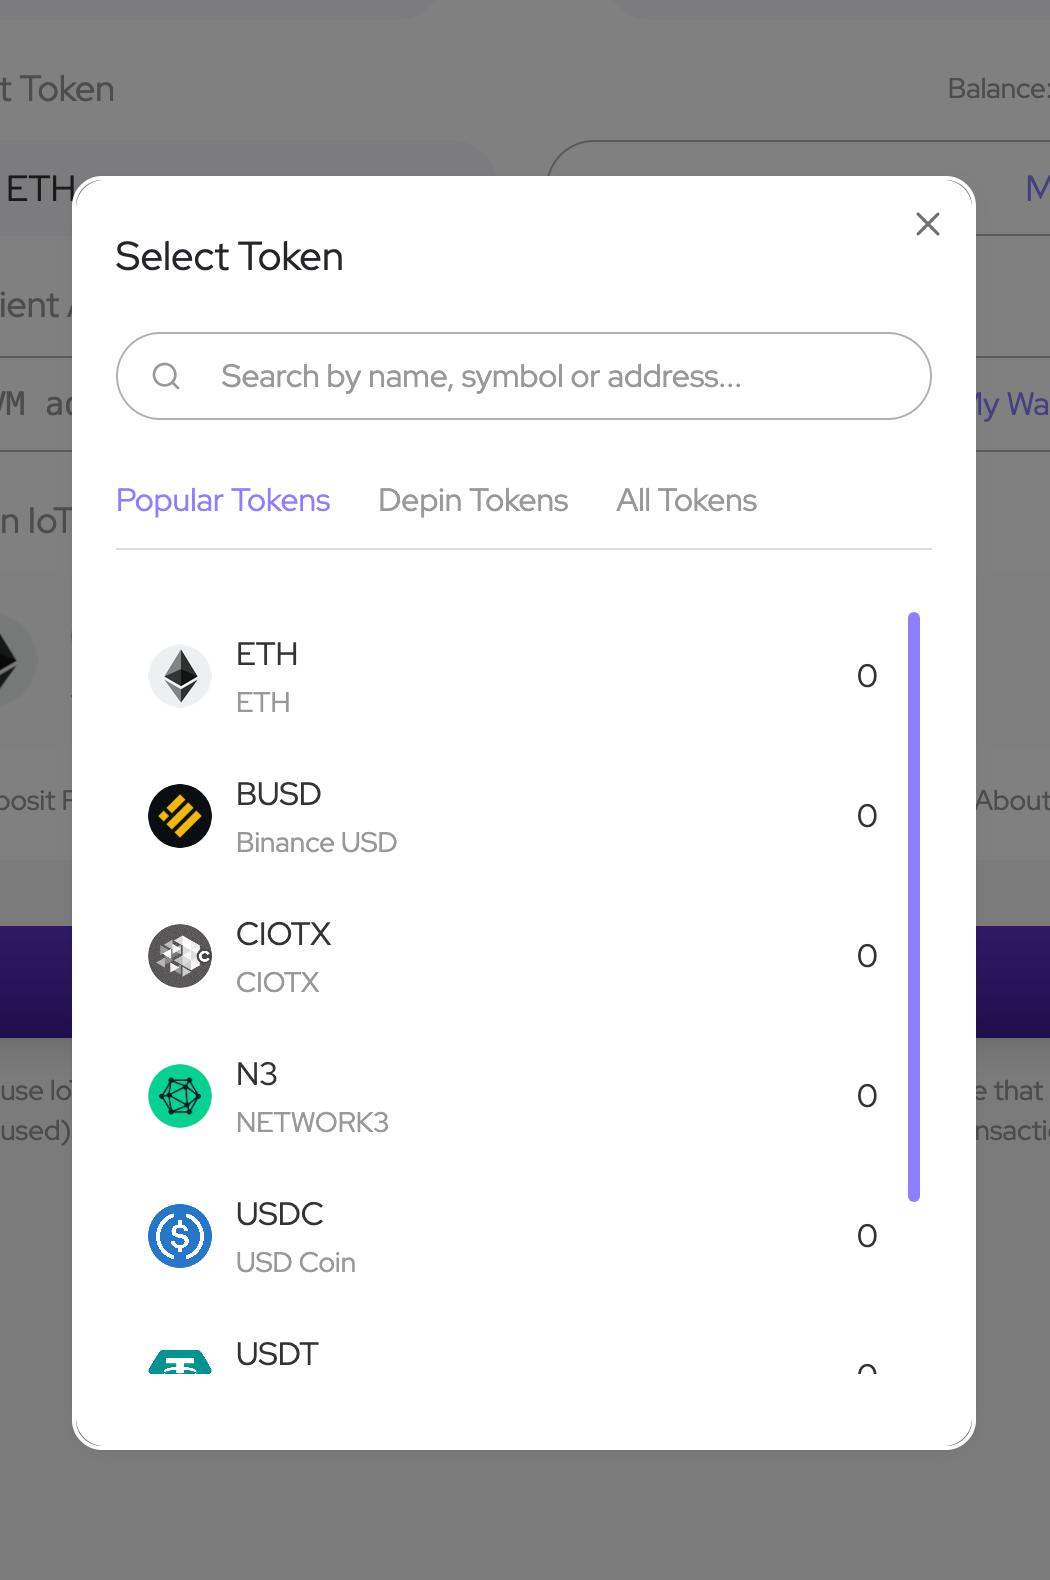This screenshot has height=1580, width=1050.
Task: Close the Select Token dialog
Action: coord(928,224)
